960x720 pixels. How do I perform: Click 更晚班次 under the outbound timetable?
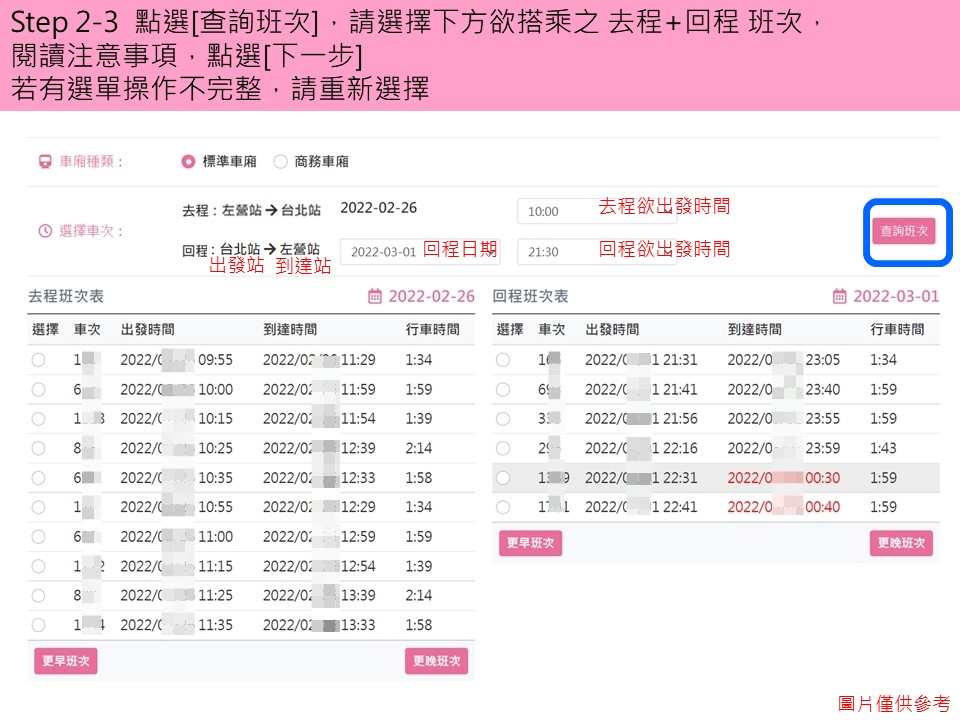point(436,661)
